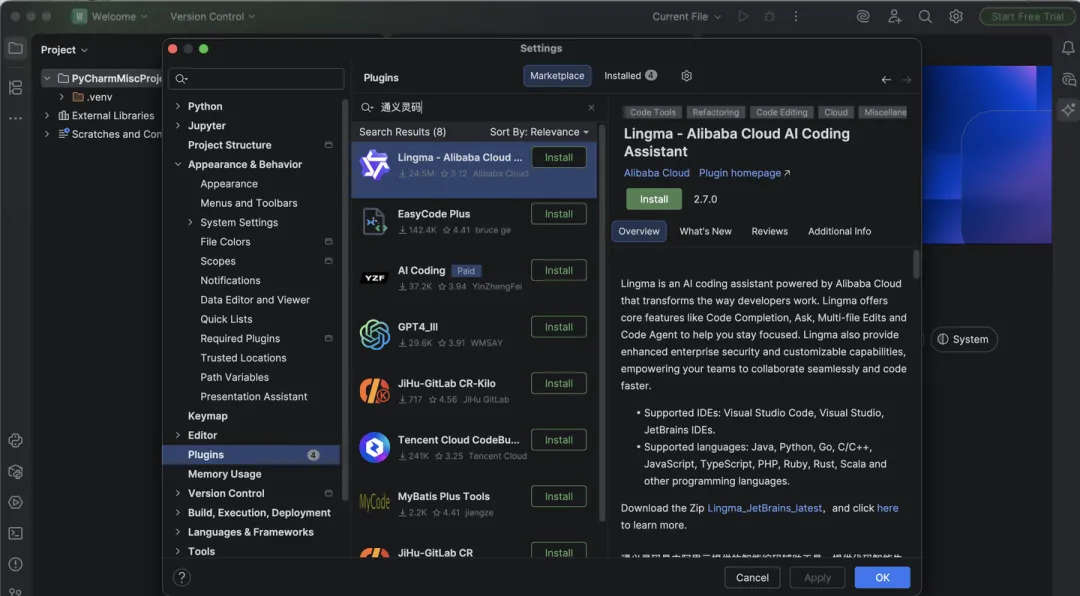Viewport: 1080px width, 596px height.
Task: Expand Languages & Frameworks node
Action: tap(178, 531)
